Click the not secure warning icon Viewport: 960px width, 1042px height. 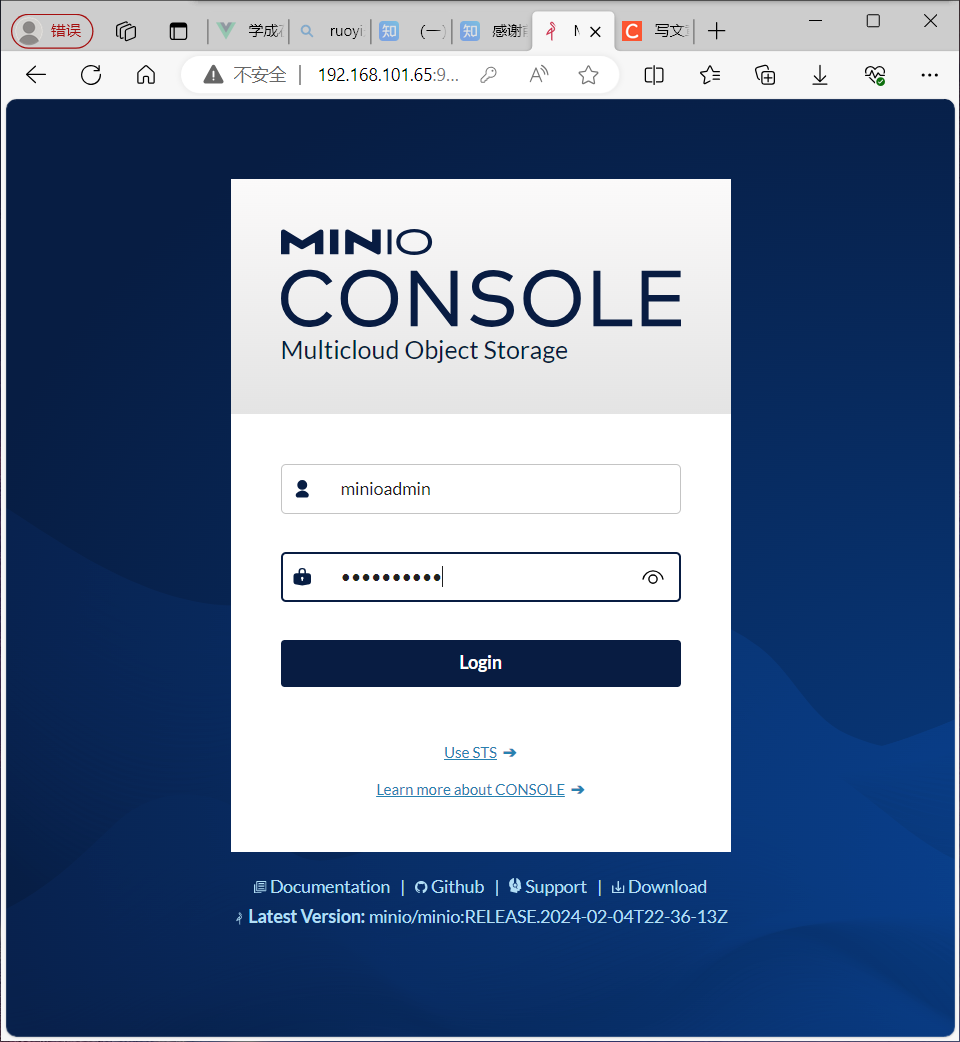[213, 74]
